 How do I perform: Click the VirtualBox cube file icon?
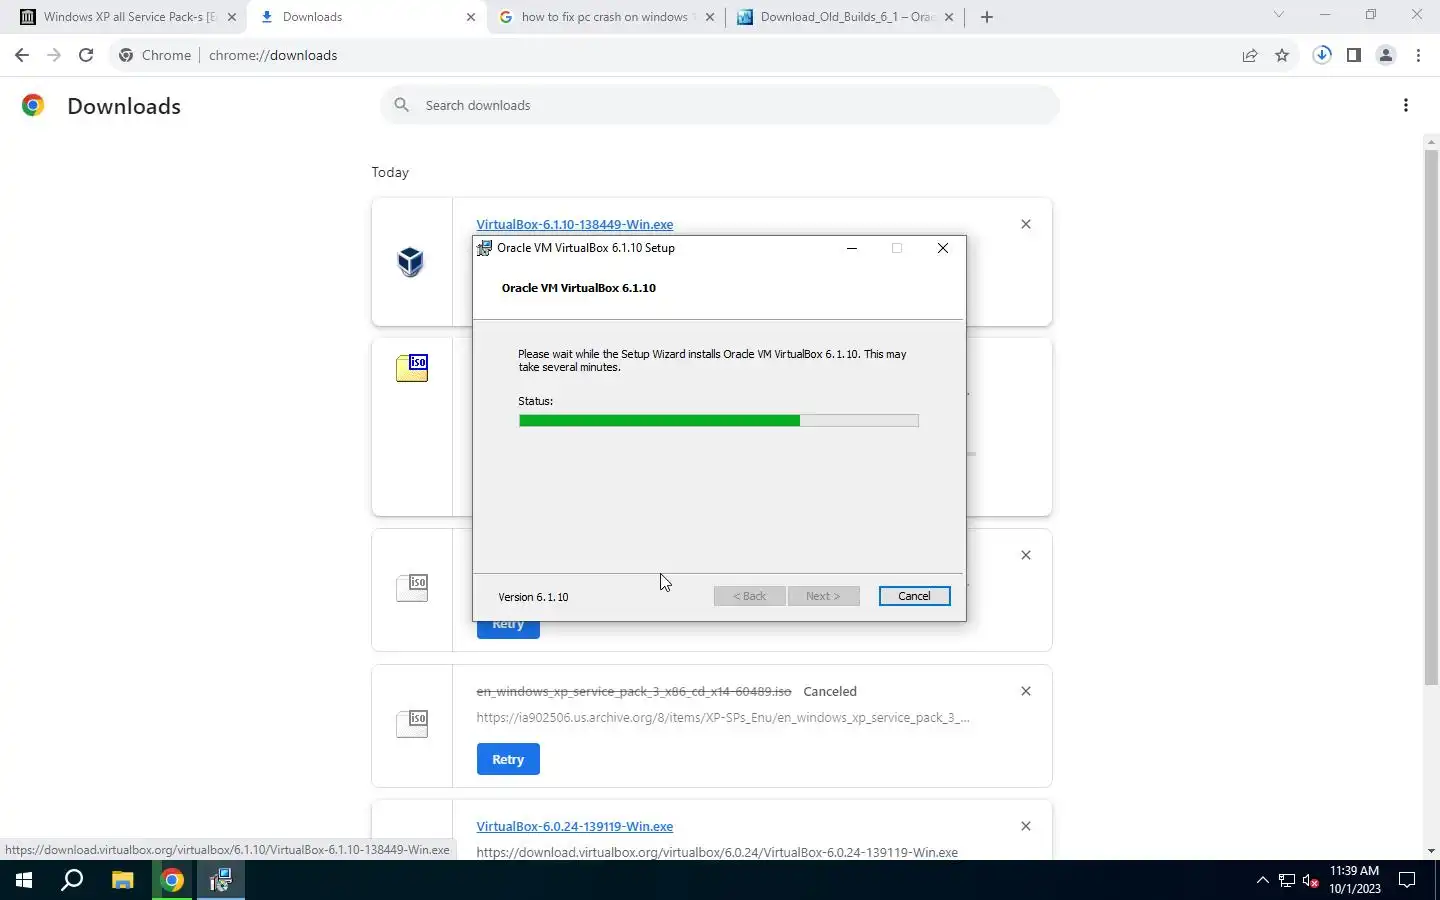point(411,262)
